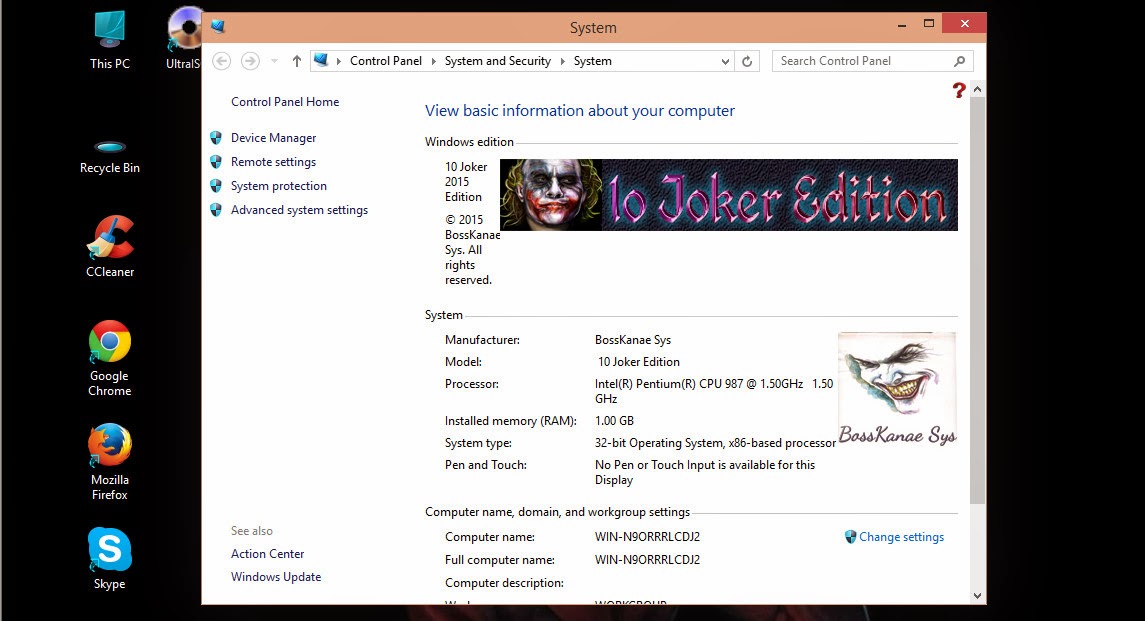Select System in the breadcrumb path

pos(592,61)
